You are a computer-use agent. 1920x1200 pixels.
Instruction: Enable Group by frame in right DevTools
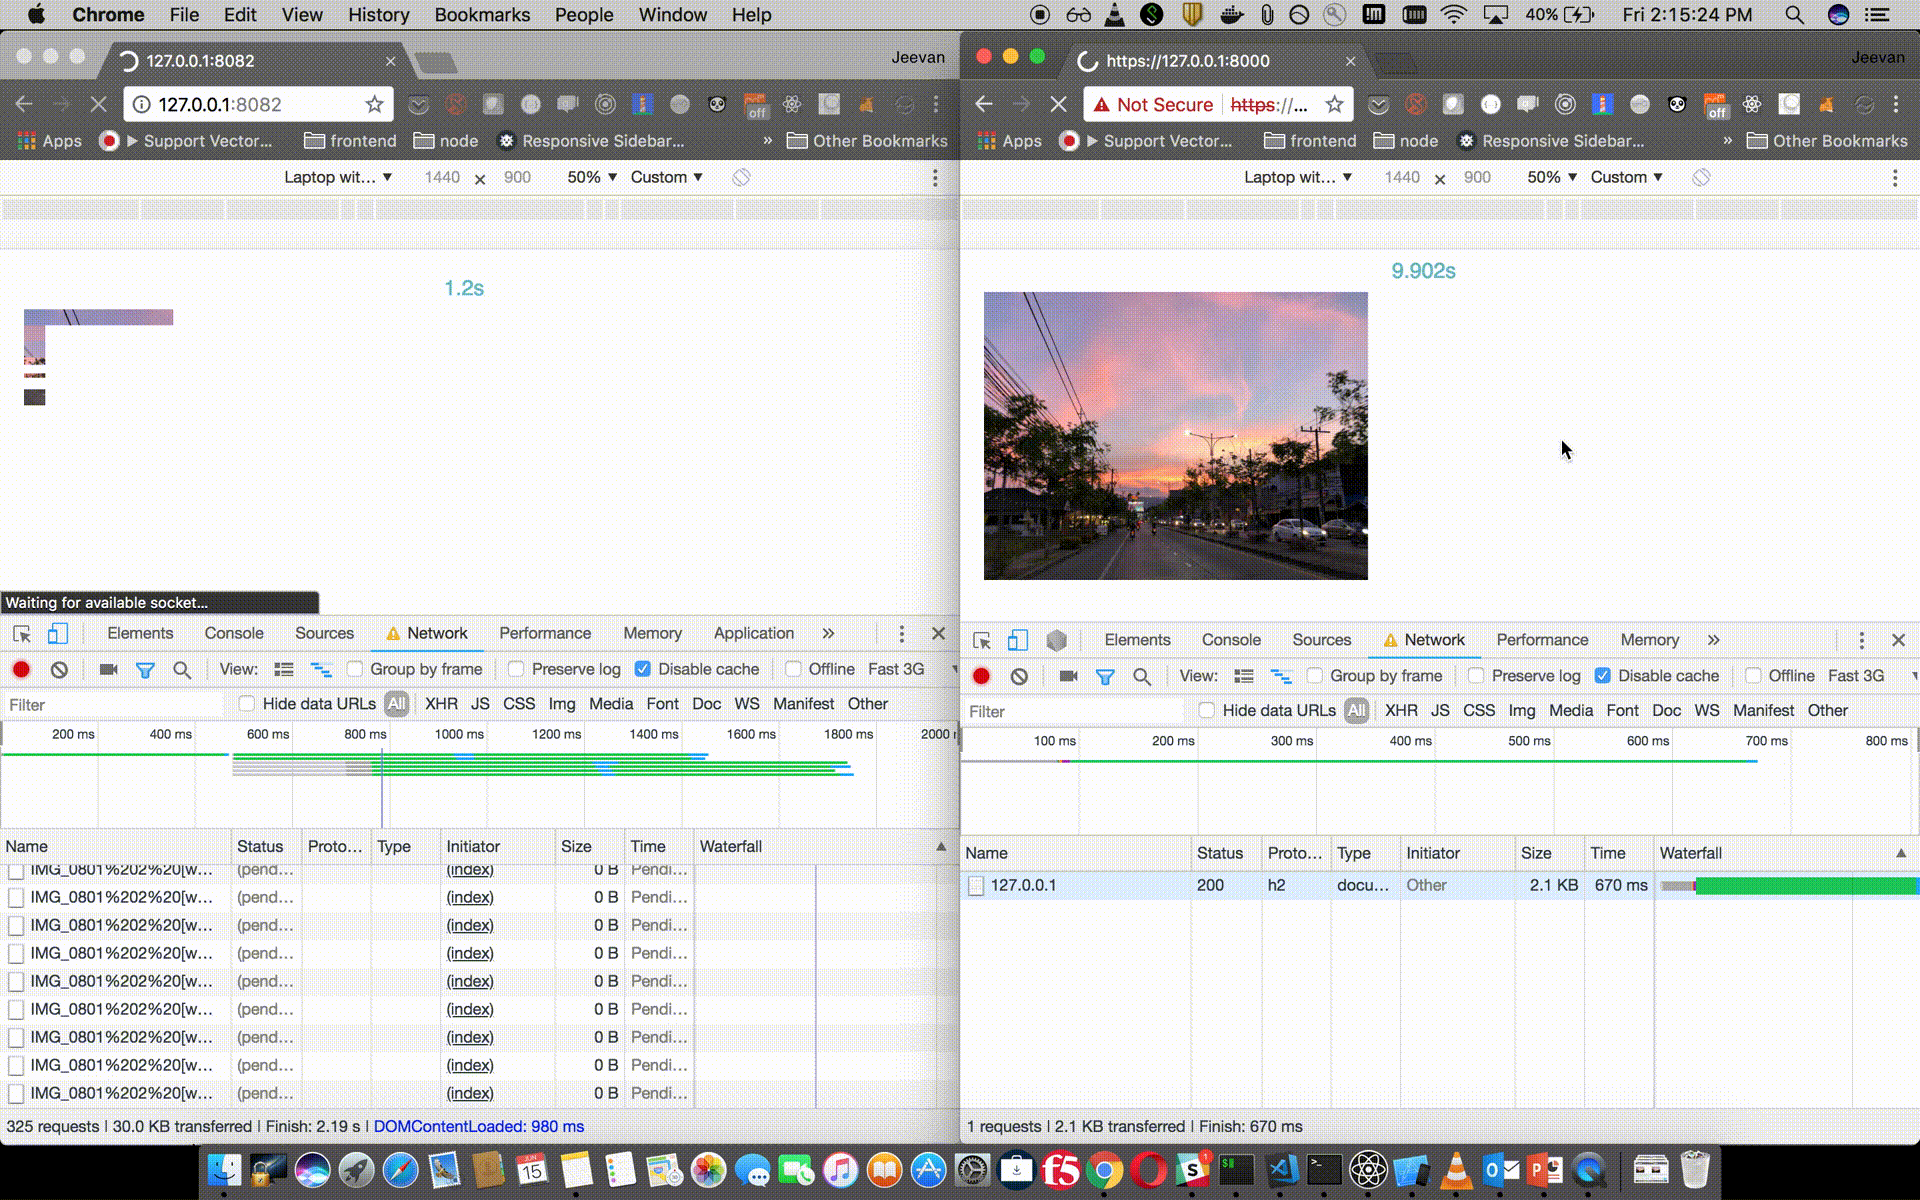(x=1315, y=676)
